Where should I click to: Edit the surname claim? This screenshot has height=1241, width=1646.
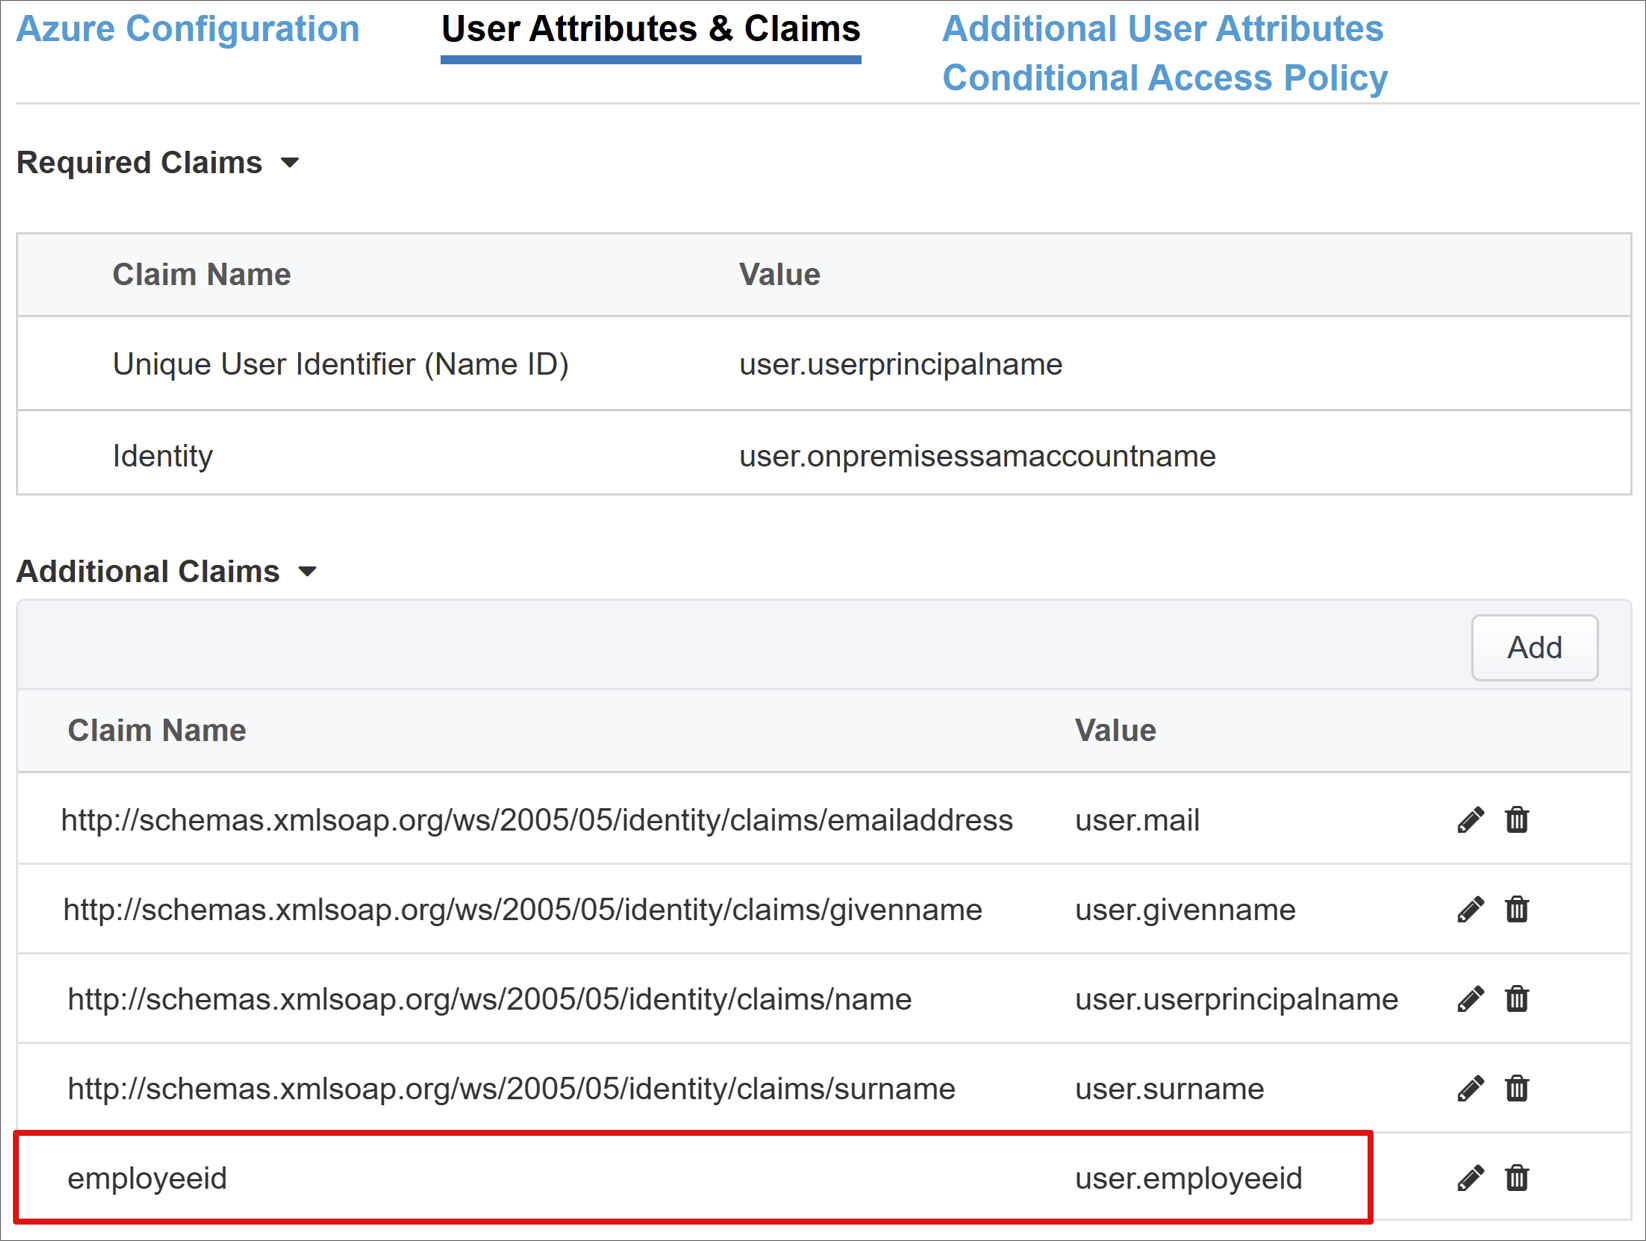tap(1470, 1088)
